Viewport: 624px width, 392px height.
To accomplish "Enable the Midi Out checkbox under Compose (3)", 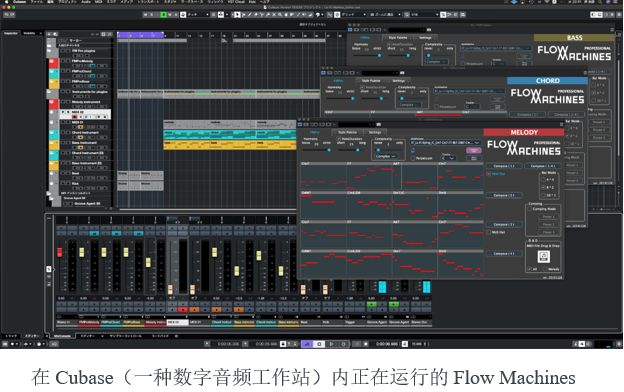I will tap(488, 232).
